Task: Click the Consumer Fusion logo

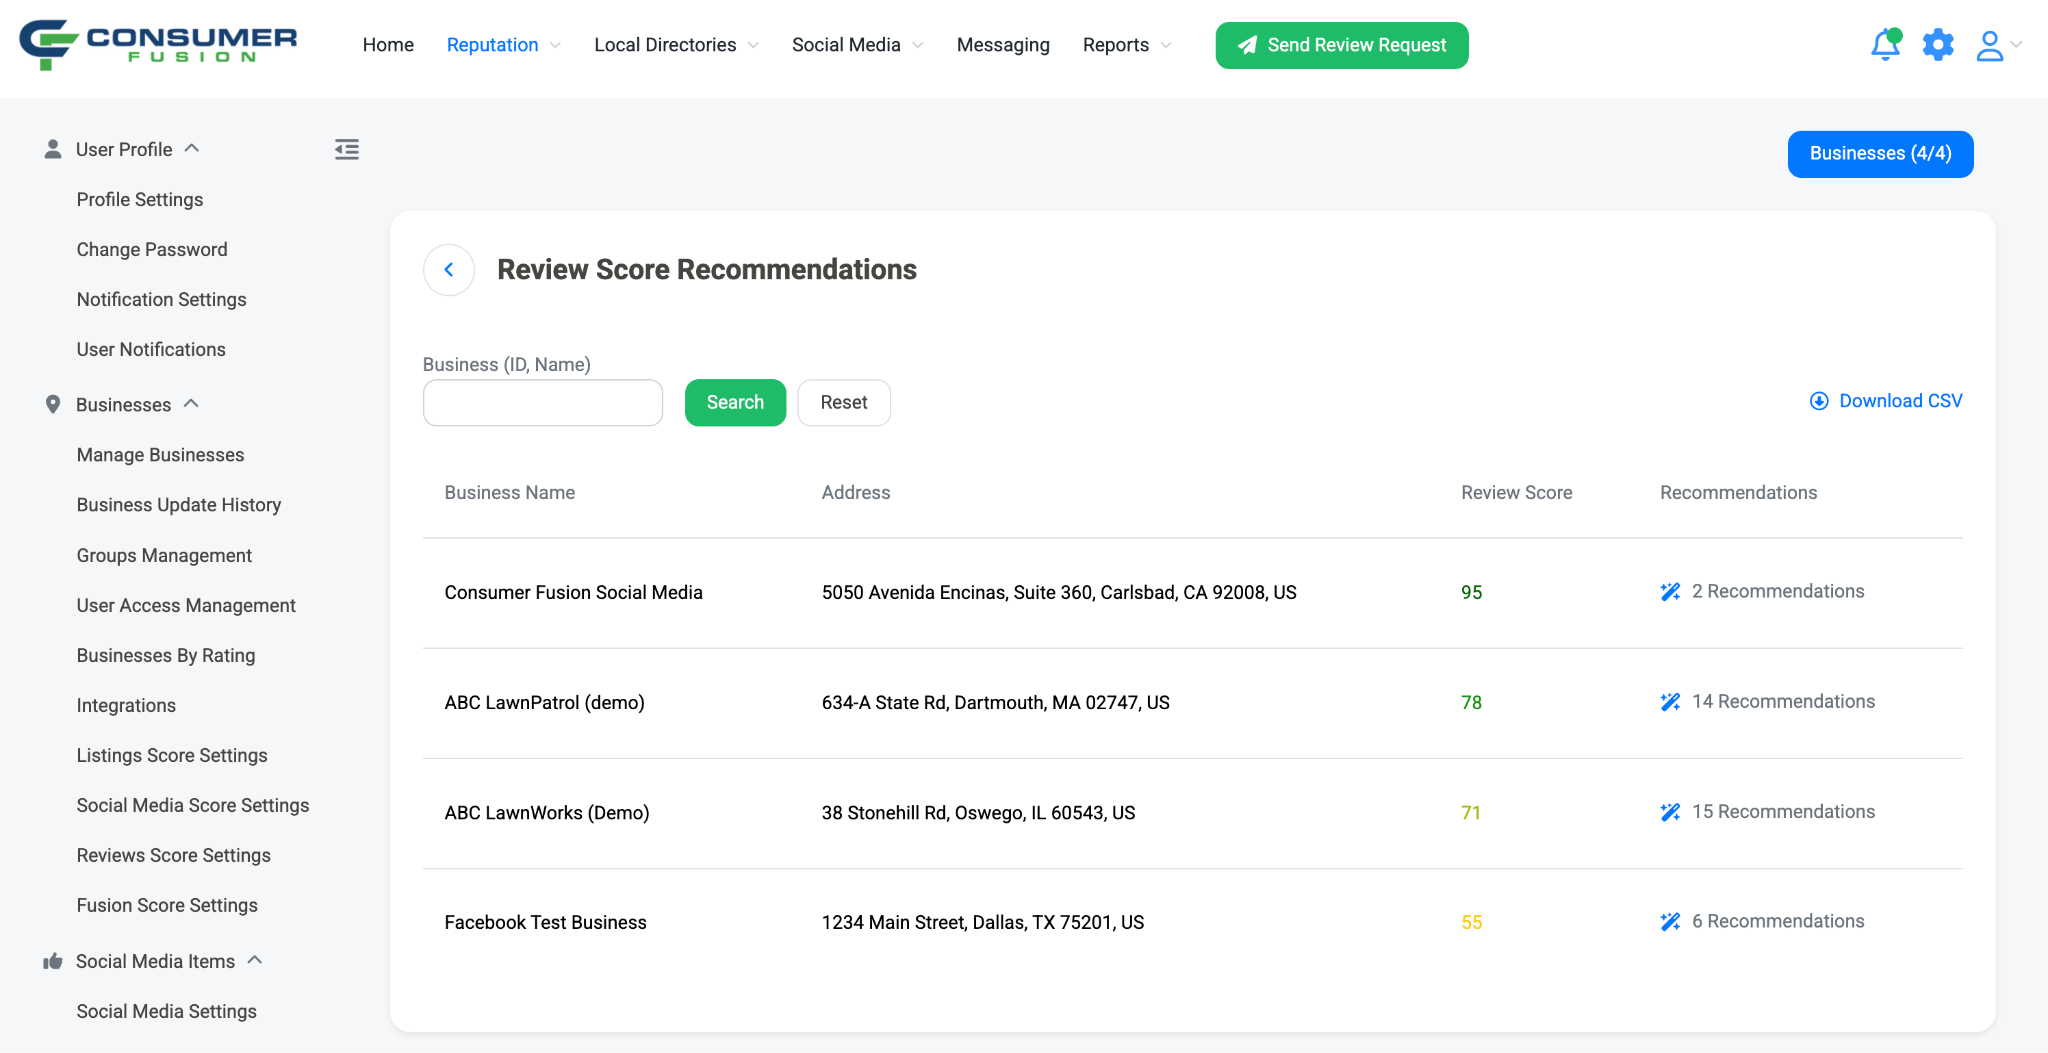Action: pos(158,45)
